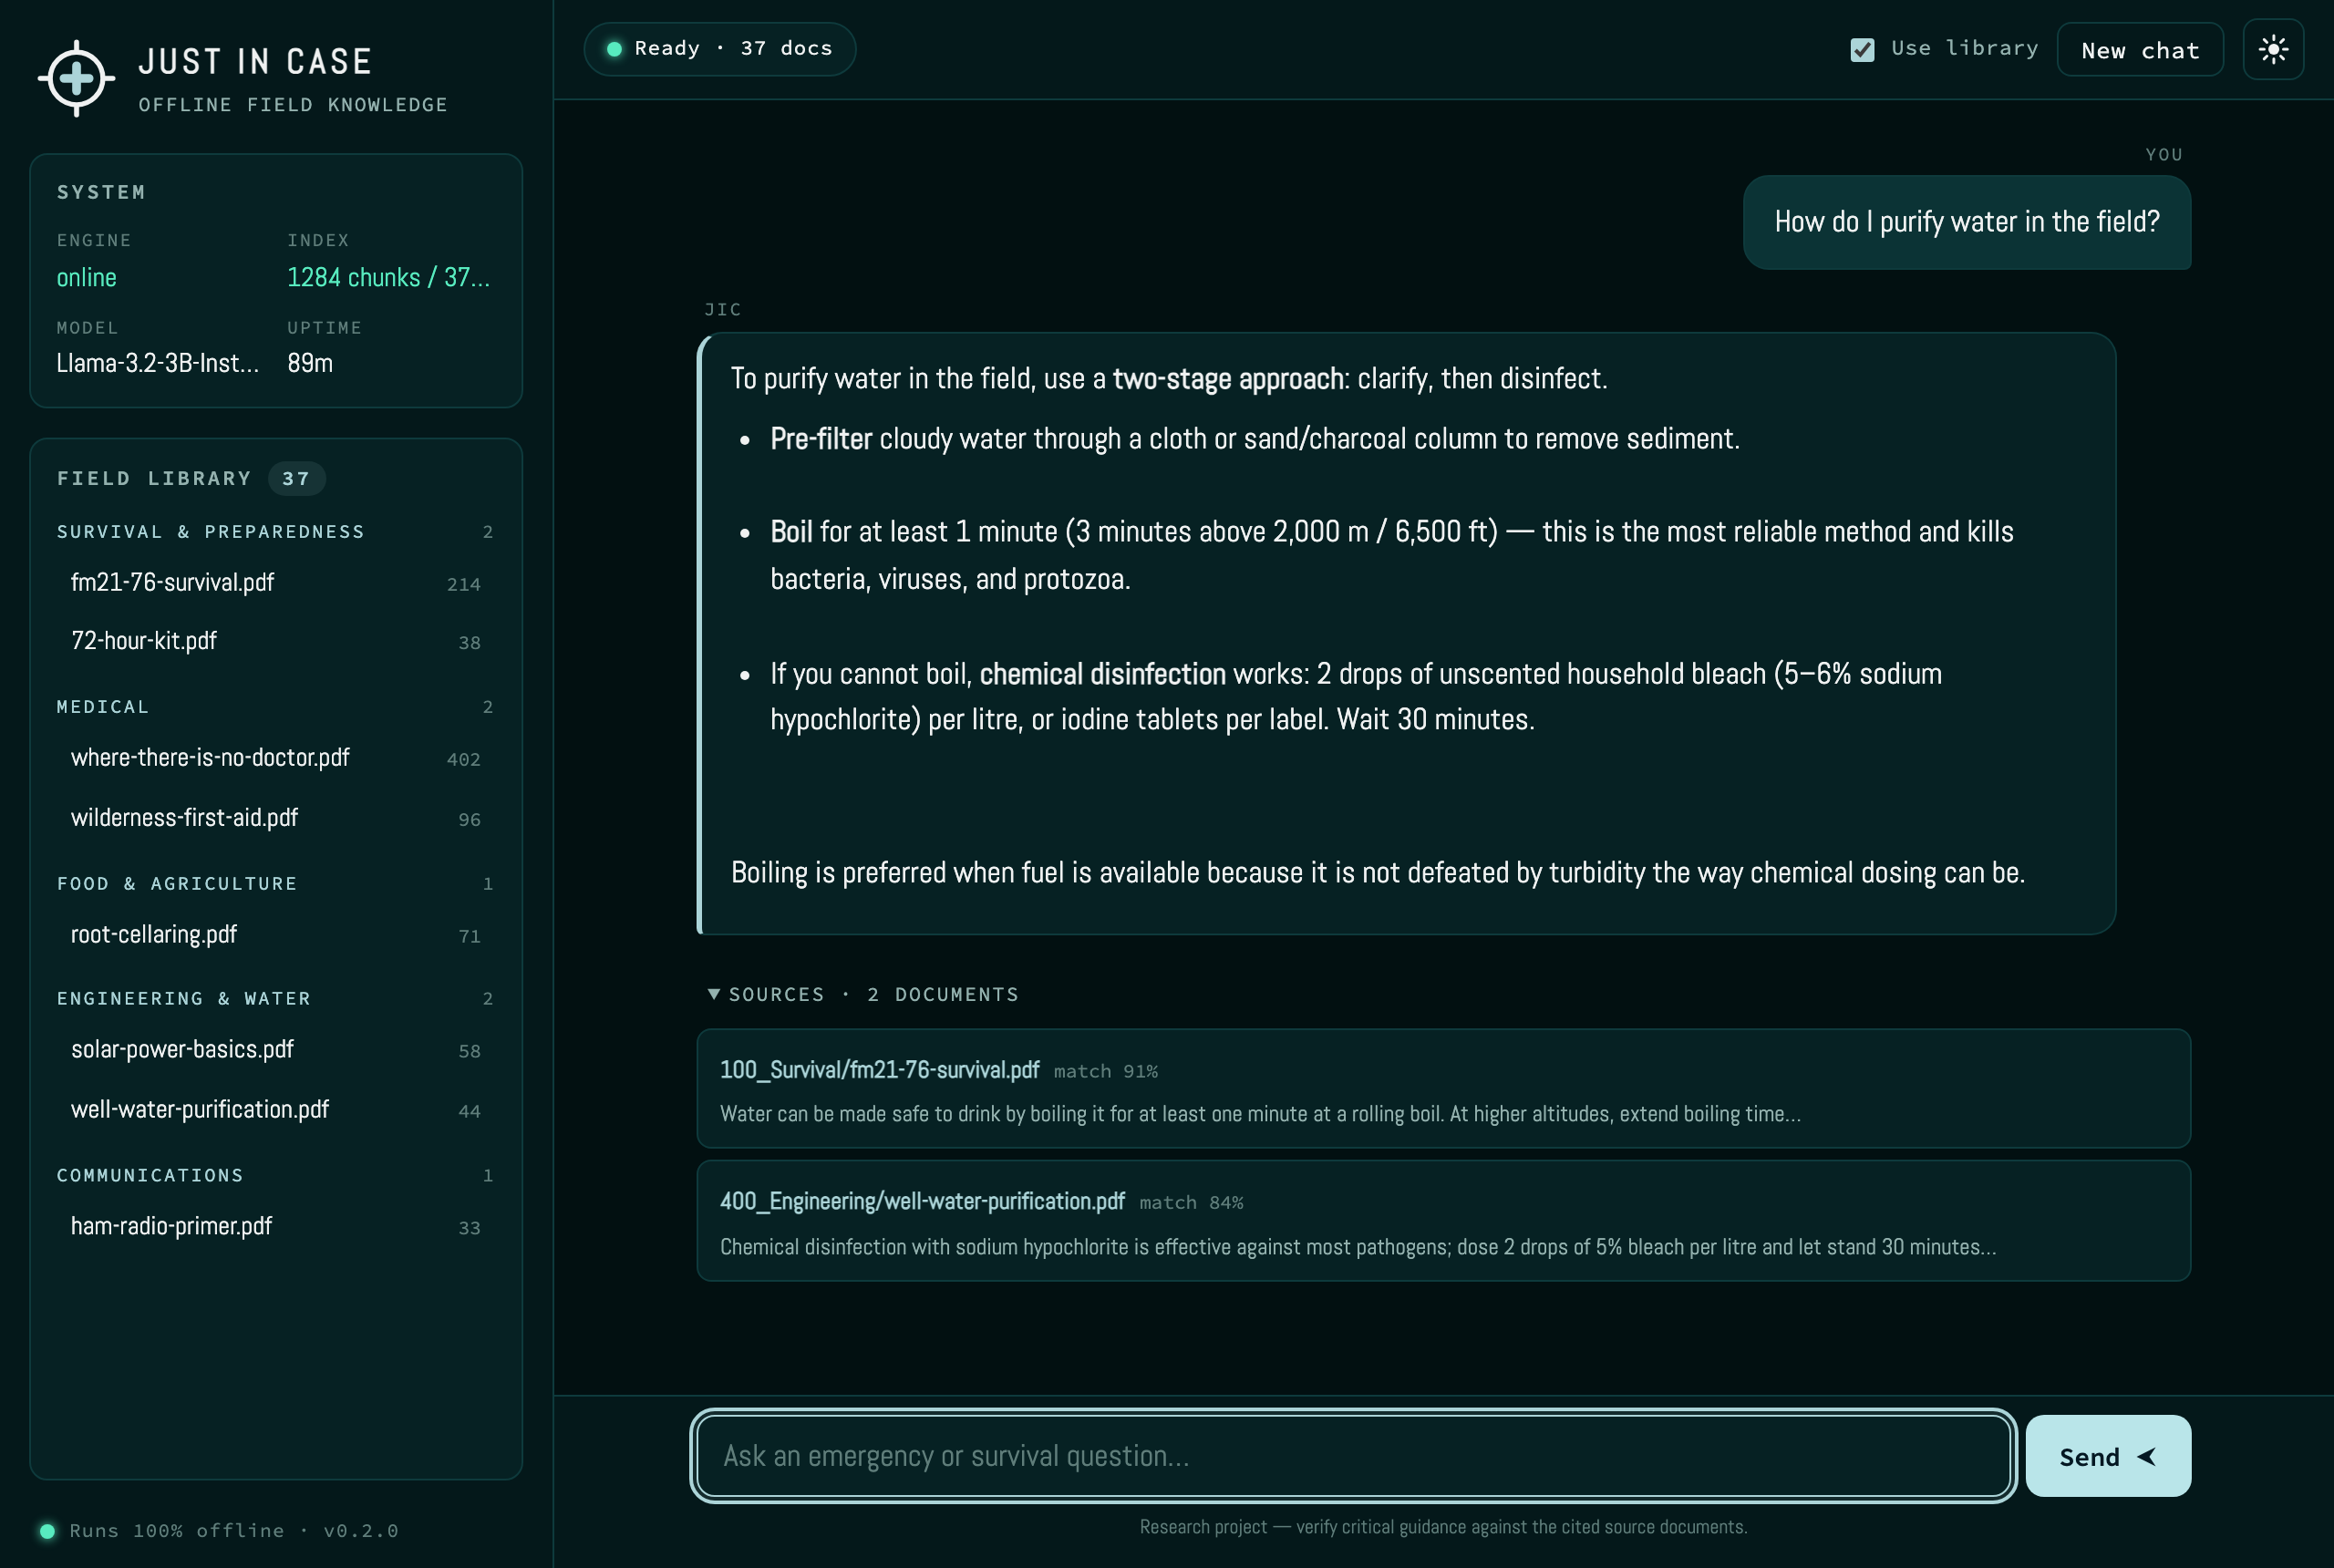Screen dimensions: 2334x1568
Task: Focus the emergency question input field
Action: [1353, 1456]
